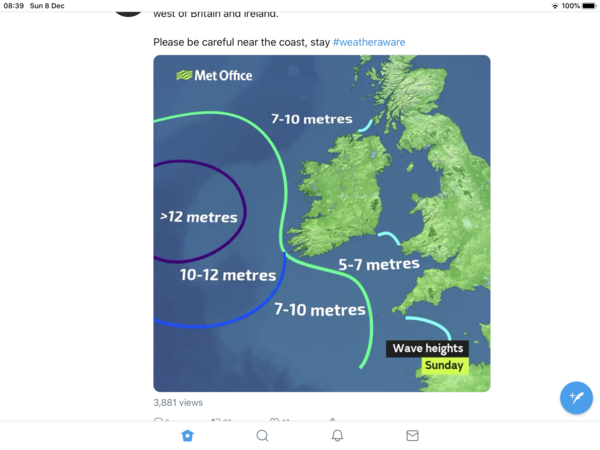This screenshot has height=450, width=600.
Task: Tap the time in the status bar
Action: [13, 6]
